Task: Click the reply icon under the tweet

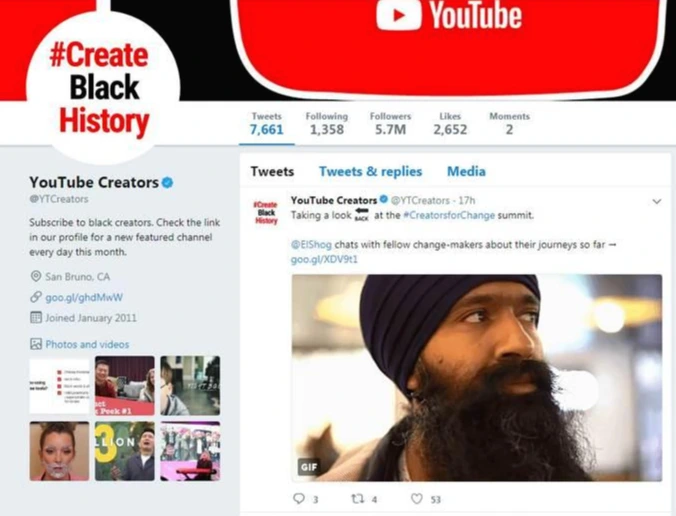Action: 299,499
